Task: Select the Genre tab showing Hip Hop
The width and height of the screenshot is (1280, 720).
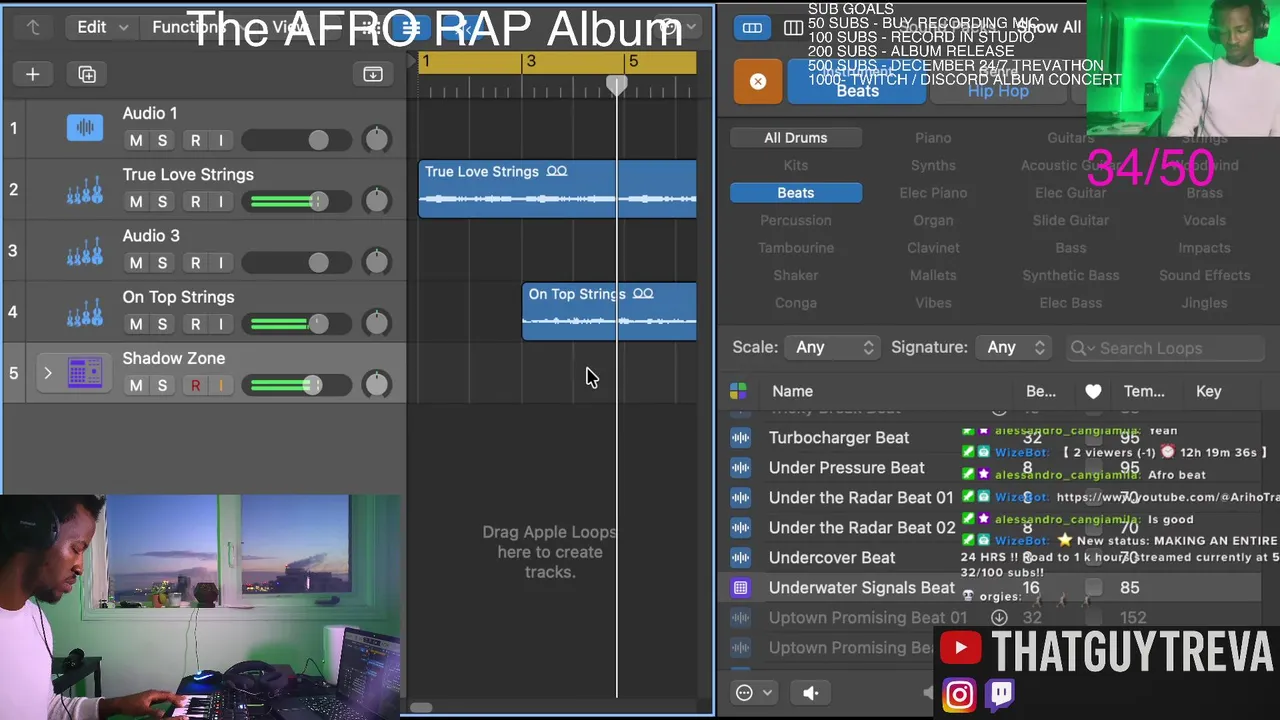Action: 998,82
